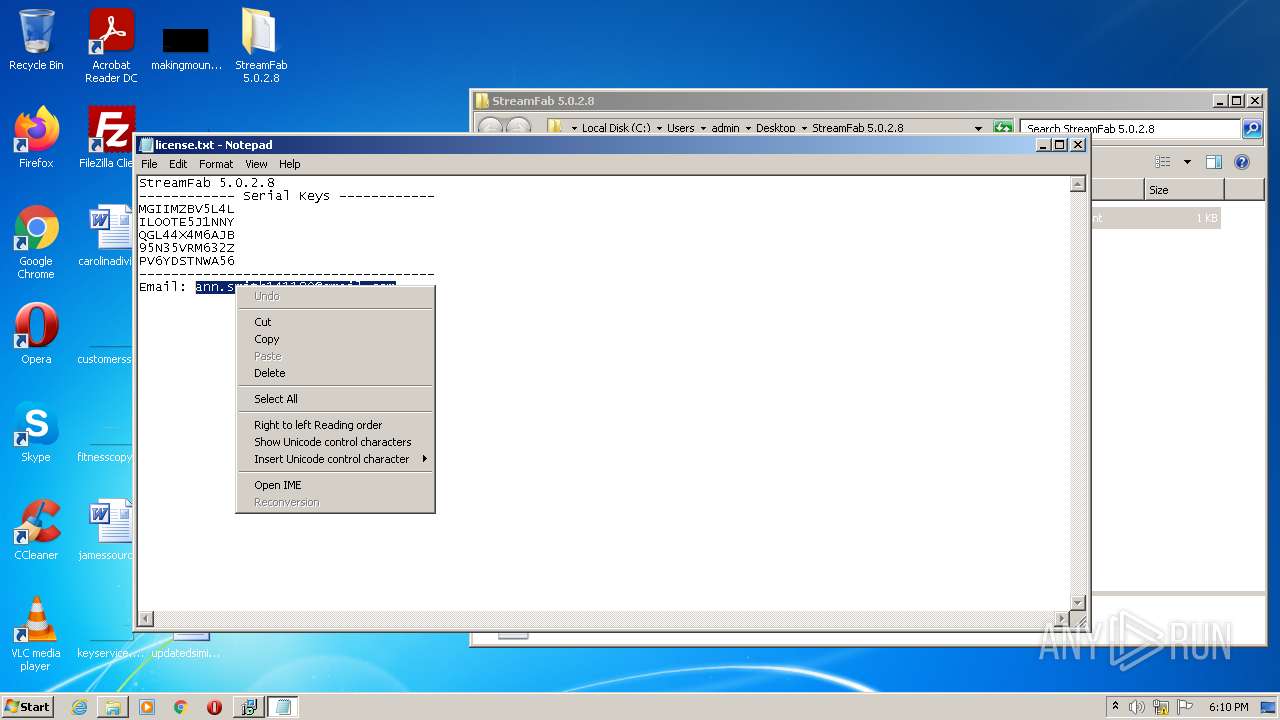Open the Notepad View menu
Screen dimensions: 1280x720
[x=256, y=164]
